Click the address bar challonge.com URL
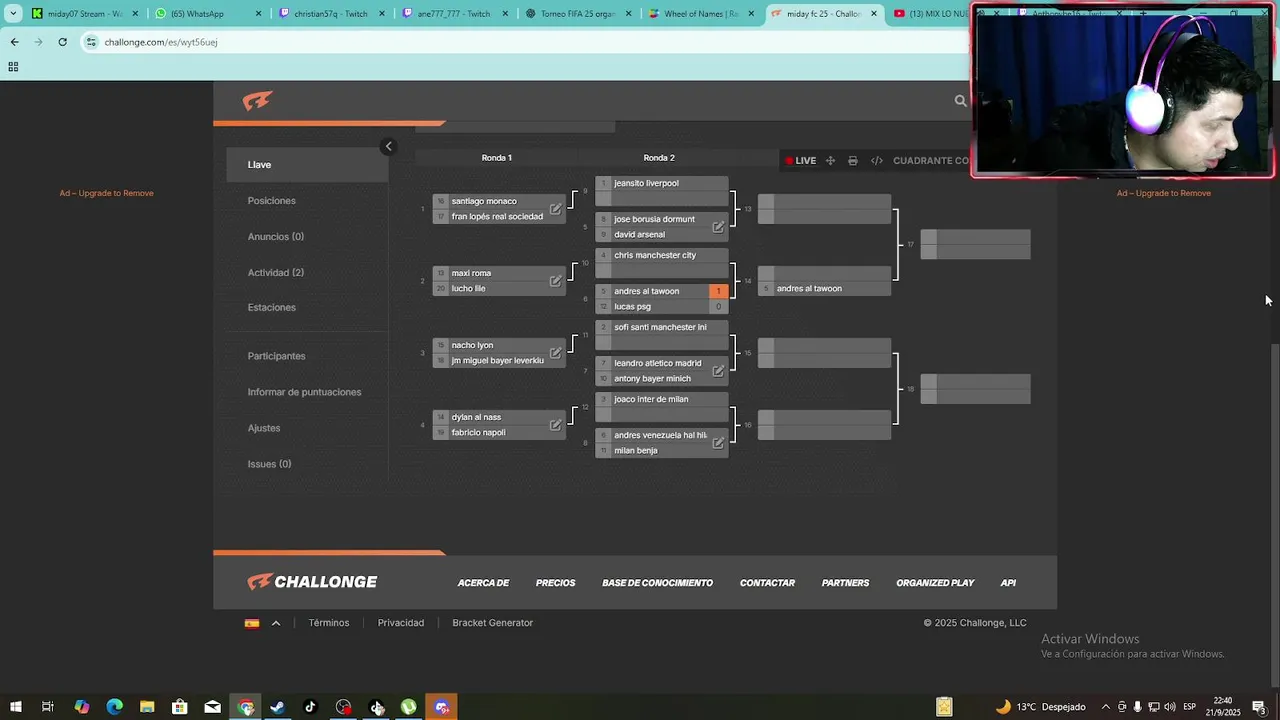 coord(161,42)
